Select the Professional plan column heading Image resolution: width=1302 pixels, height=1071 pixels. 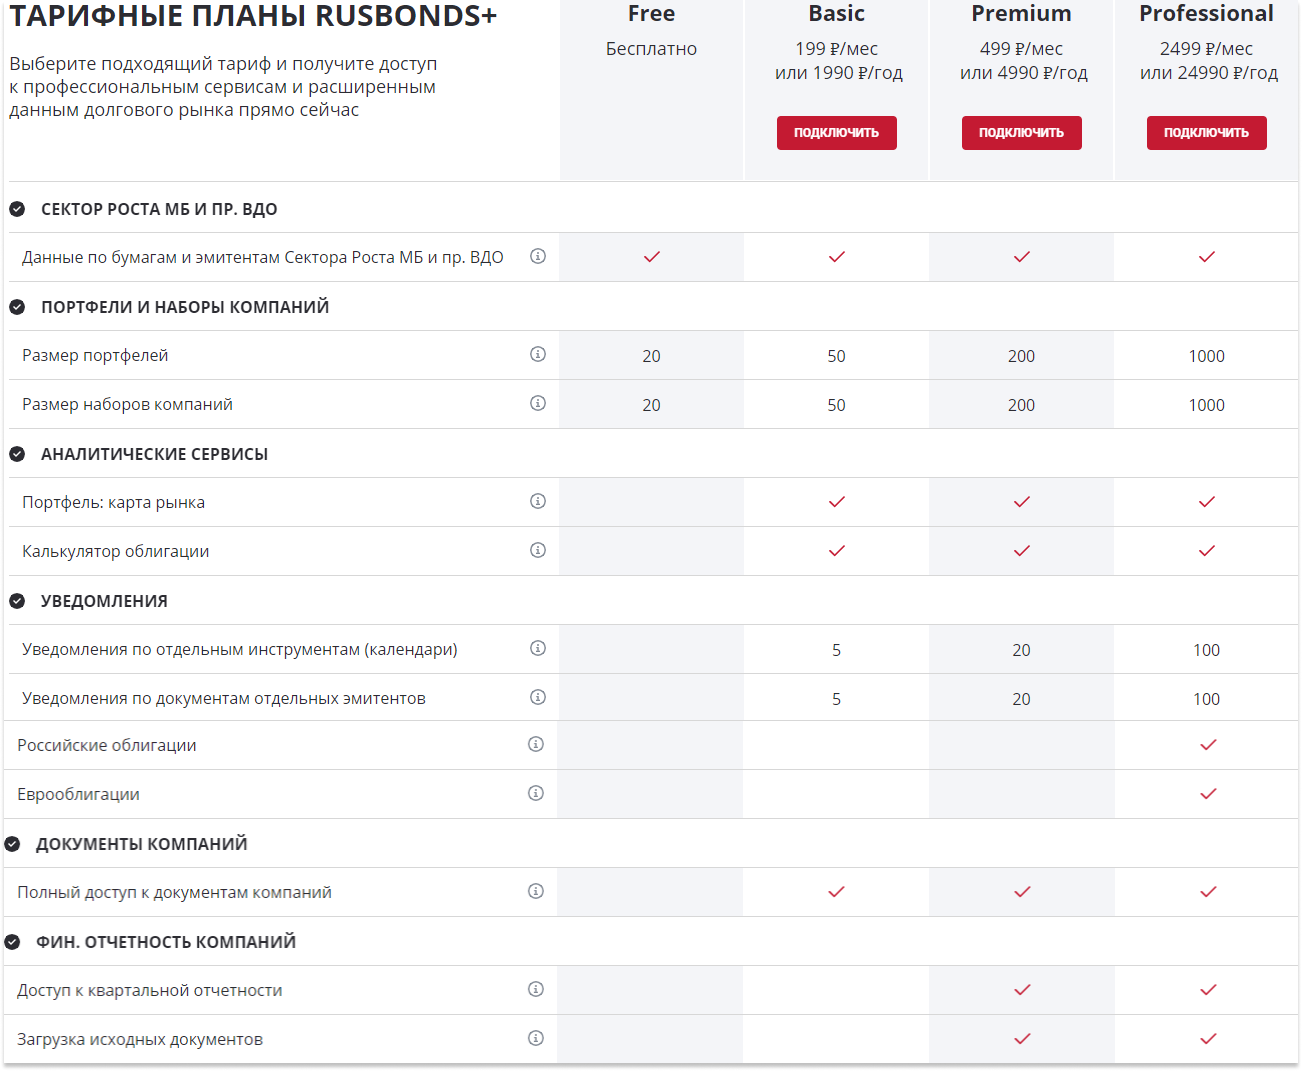click(1207, 14)
